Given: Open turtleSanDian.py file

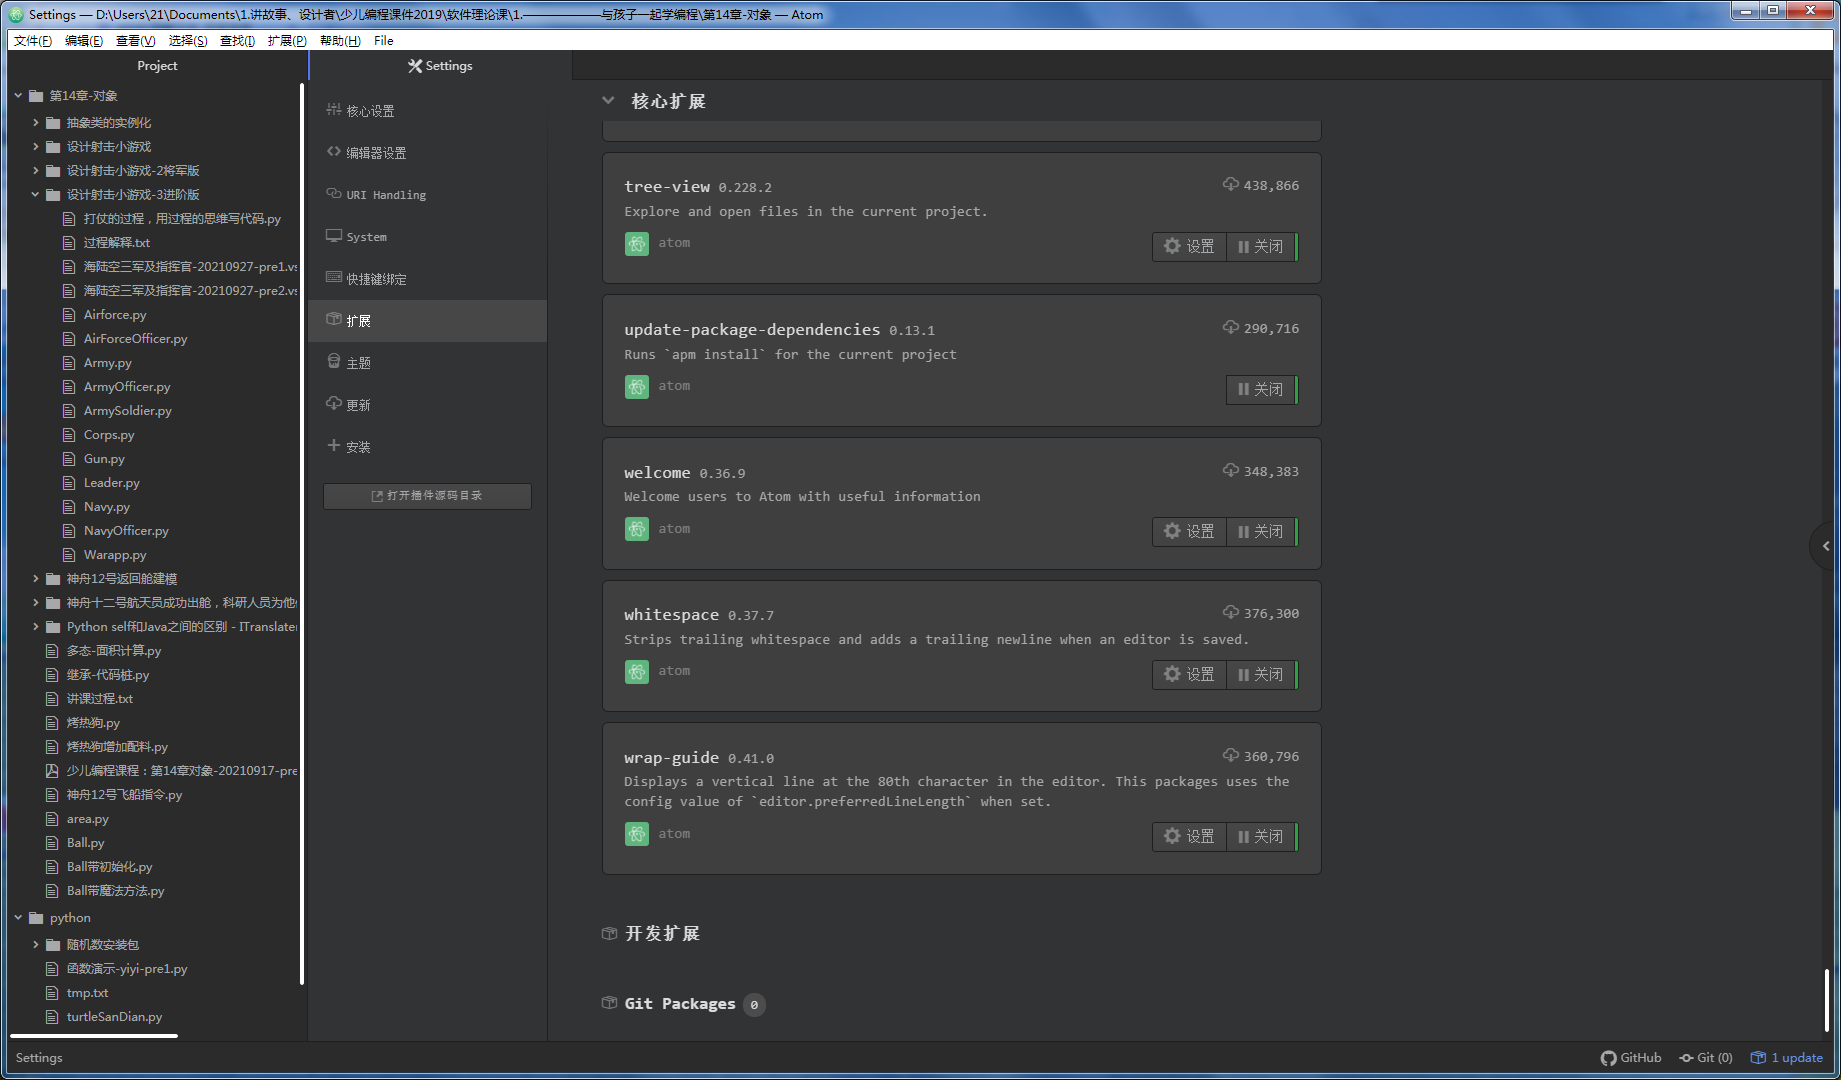Looking at the screenshot, I should 113,1017.
